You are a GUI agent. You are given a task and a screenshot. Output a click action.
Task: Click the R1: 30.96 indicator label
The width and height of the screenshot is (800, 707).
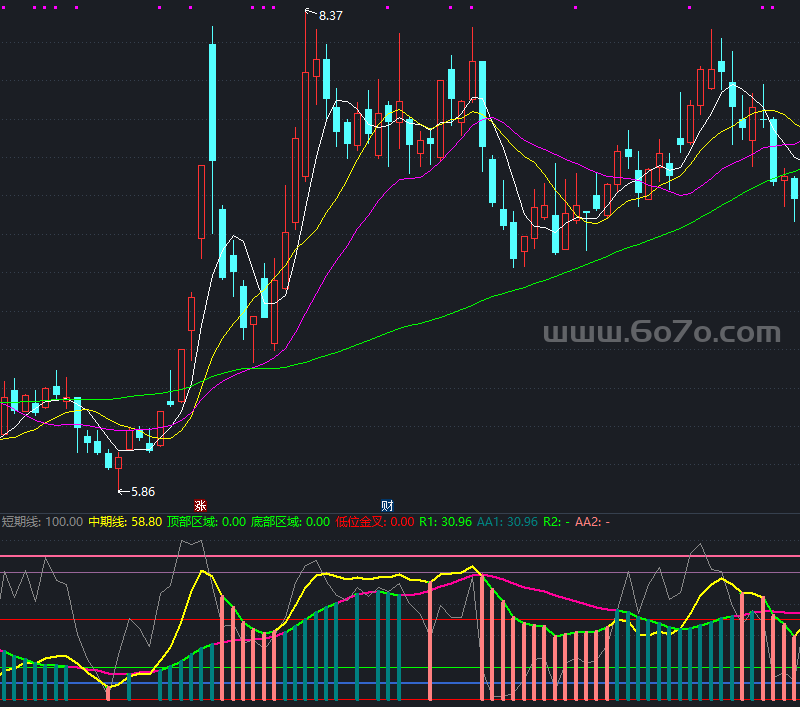[445, 522]
